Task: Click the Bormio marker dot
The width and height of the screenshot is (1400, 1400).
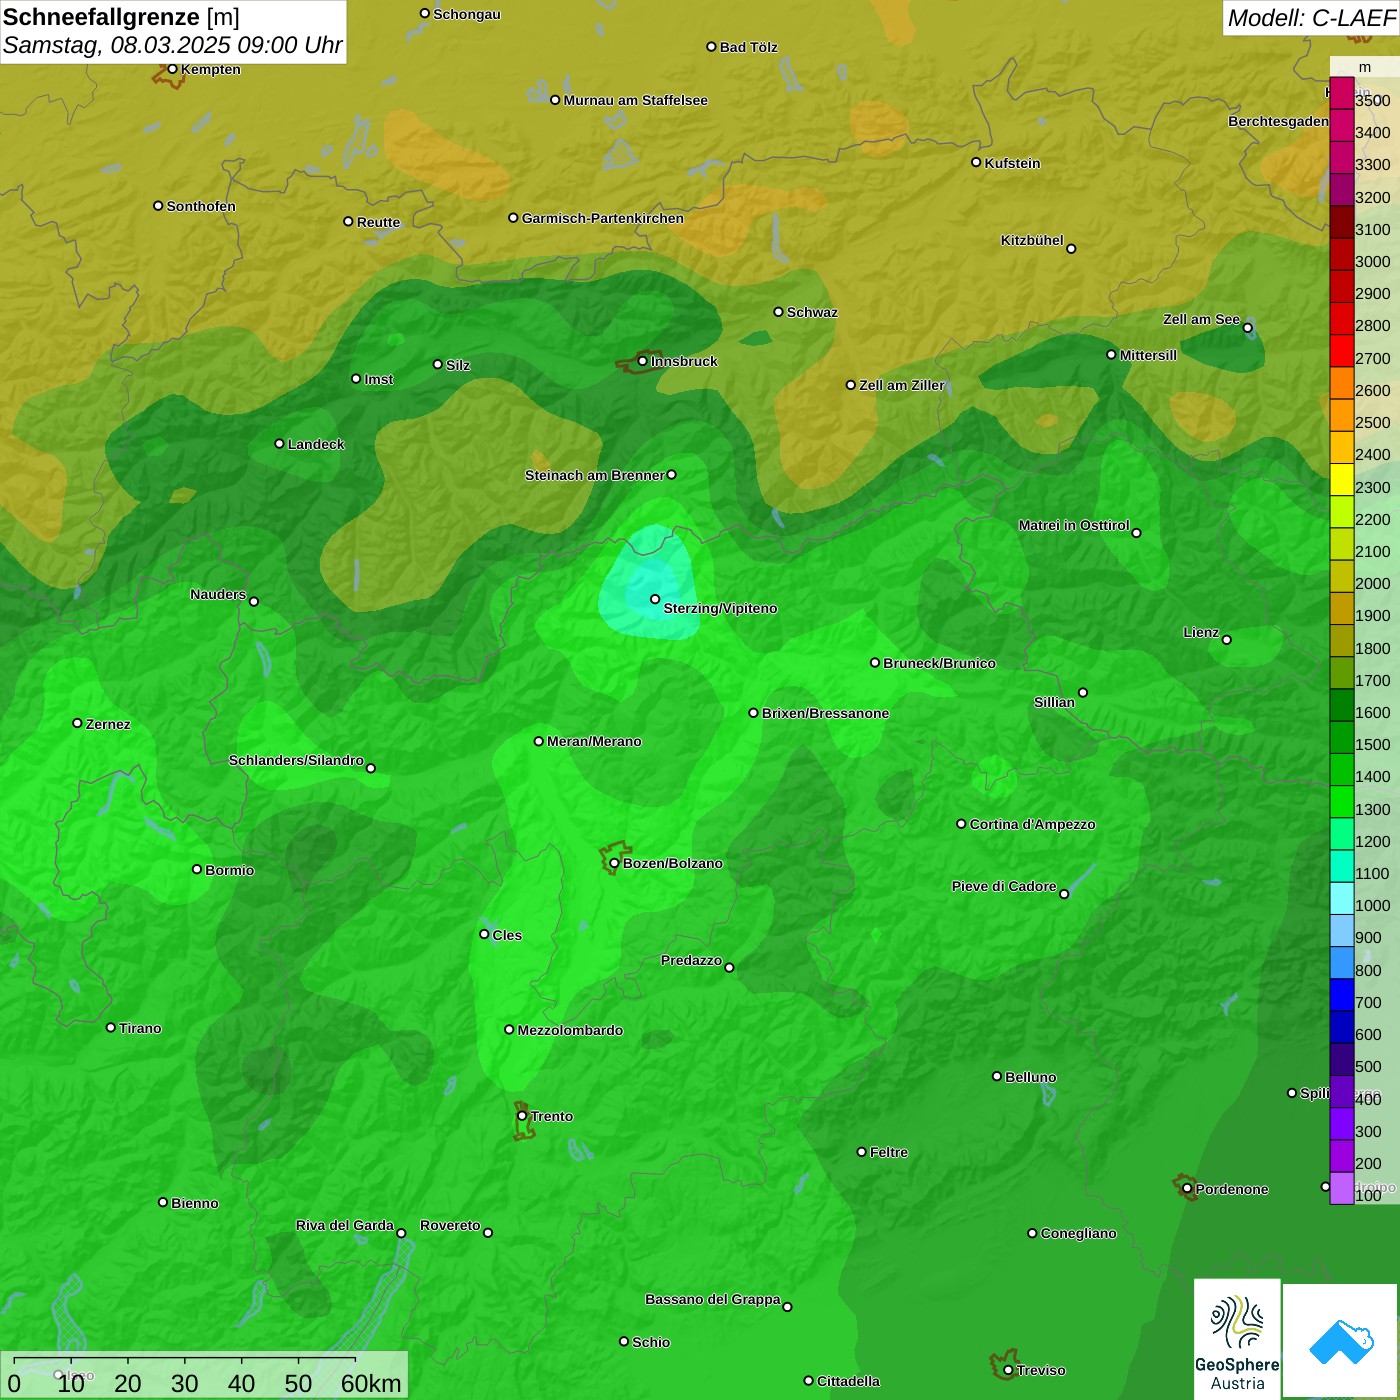Action: tap(197, 869)
